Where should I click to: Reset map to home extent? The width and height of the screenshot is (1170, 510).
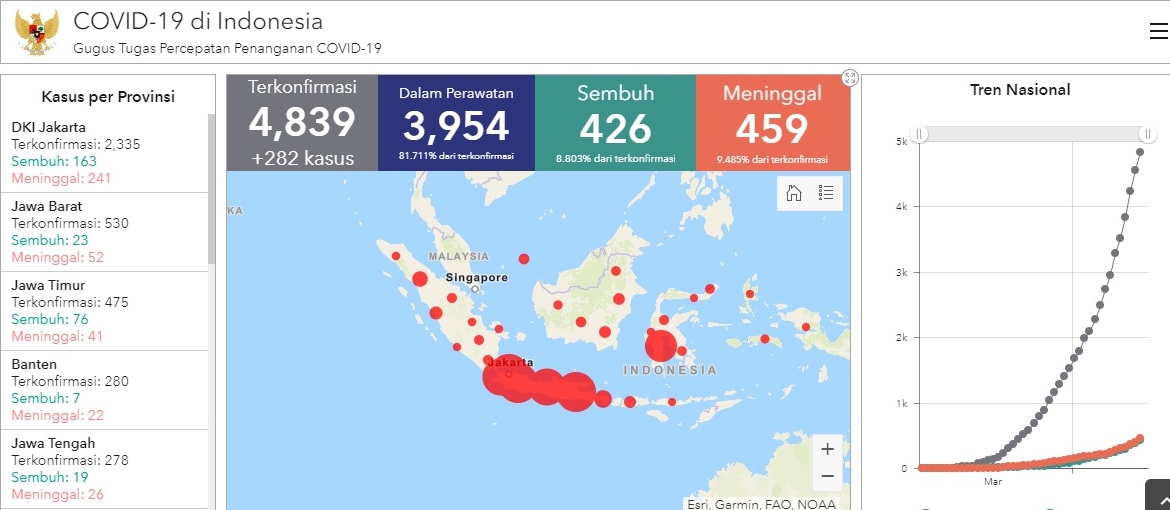tap(794, 194)
